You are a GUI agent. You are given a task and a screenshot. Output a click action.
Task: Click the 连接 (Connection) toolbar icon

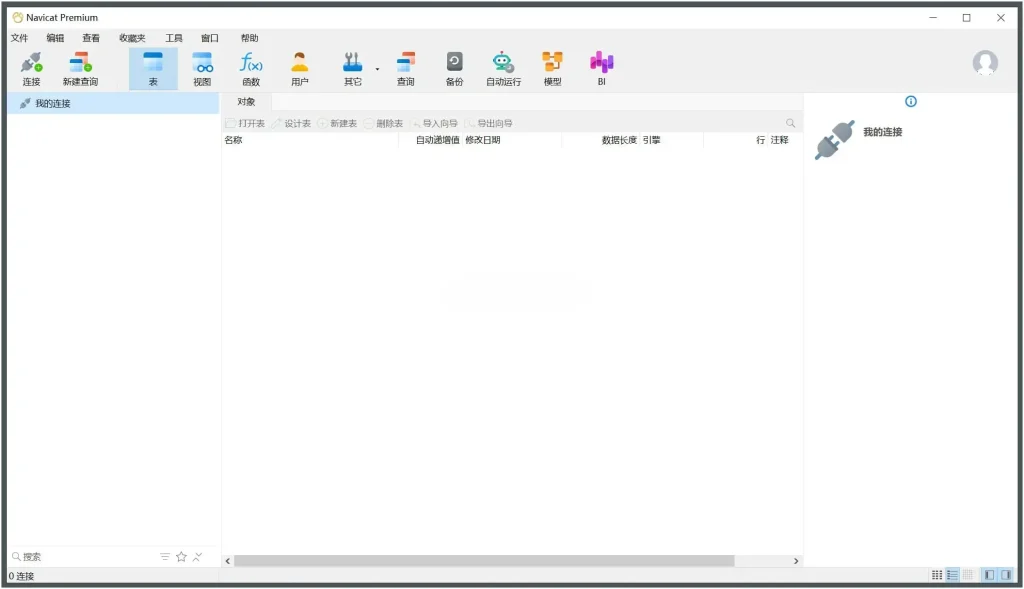tap(31, 69)
